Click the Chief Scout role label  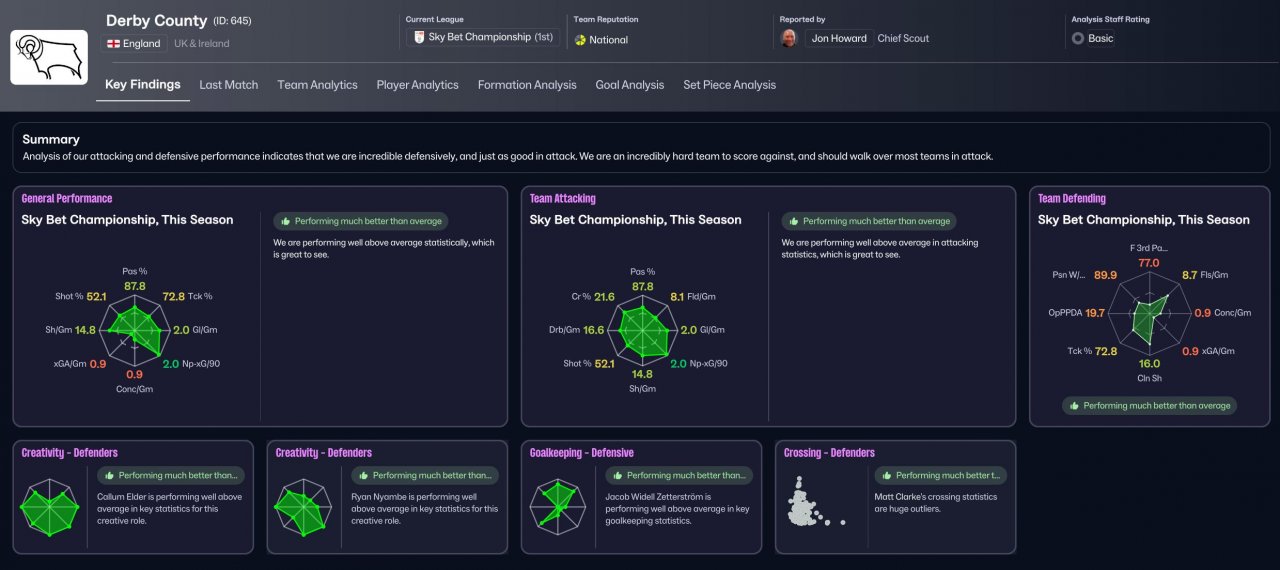point(903,38)
